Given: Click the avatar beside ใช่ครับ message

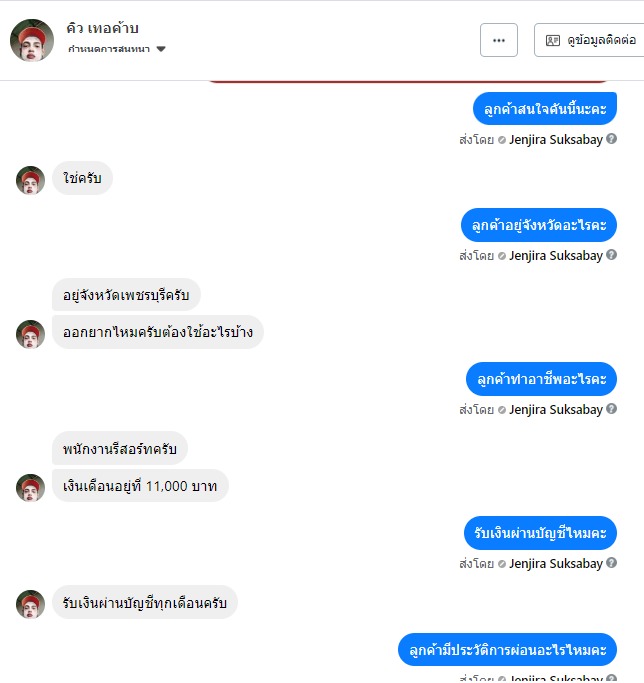Looking at the screenshot, I should click(x=31, y=180).
